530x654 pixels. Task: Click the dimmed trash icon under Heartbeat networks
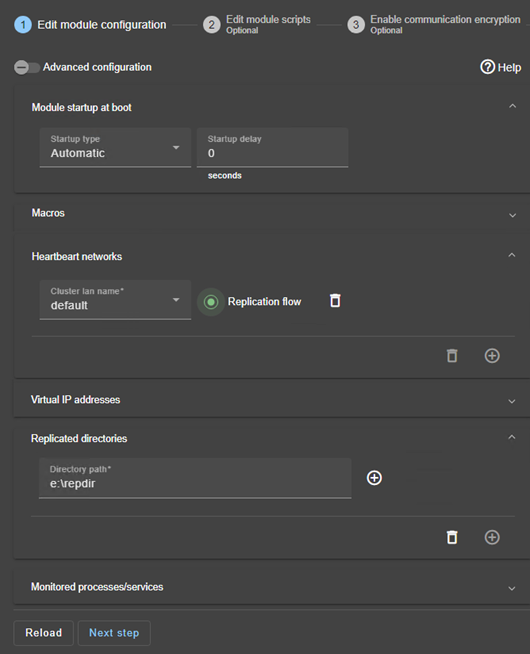click(x=452, y=356)
